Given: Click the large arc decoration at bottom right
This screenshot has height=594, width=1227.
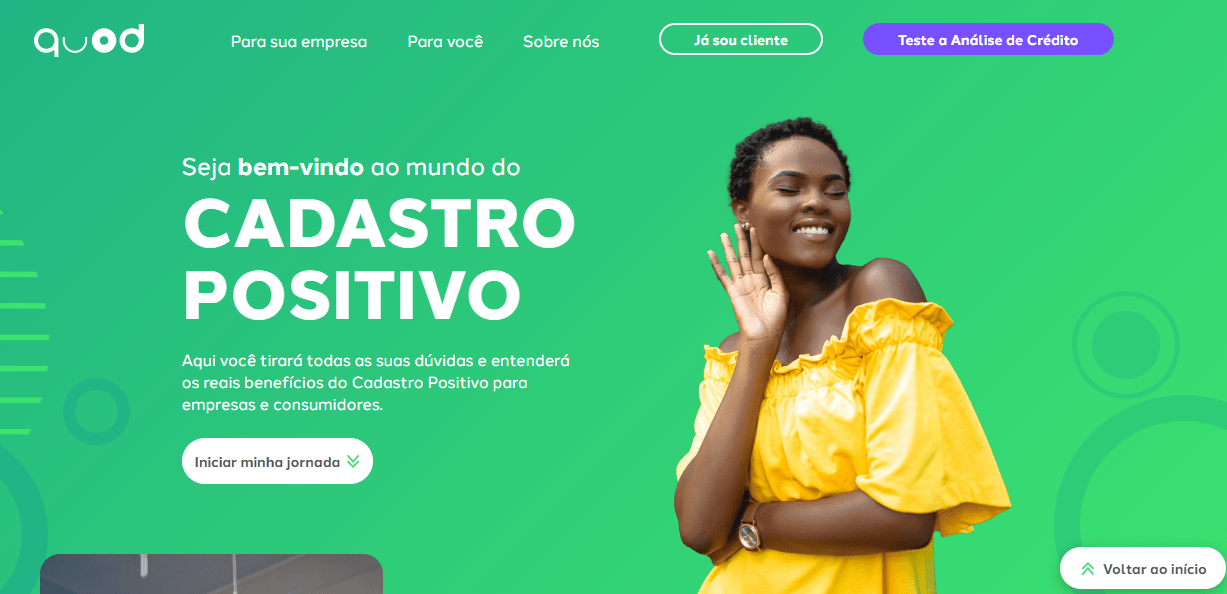Looking at the screenshot, I should pyautogui.click(x=1141, y=490).
